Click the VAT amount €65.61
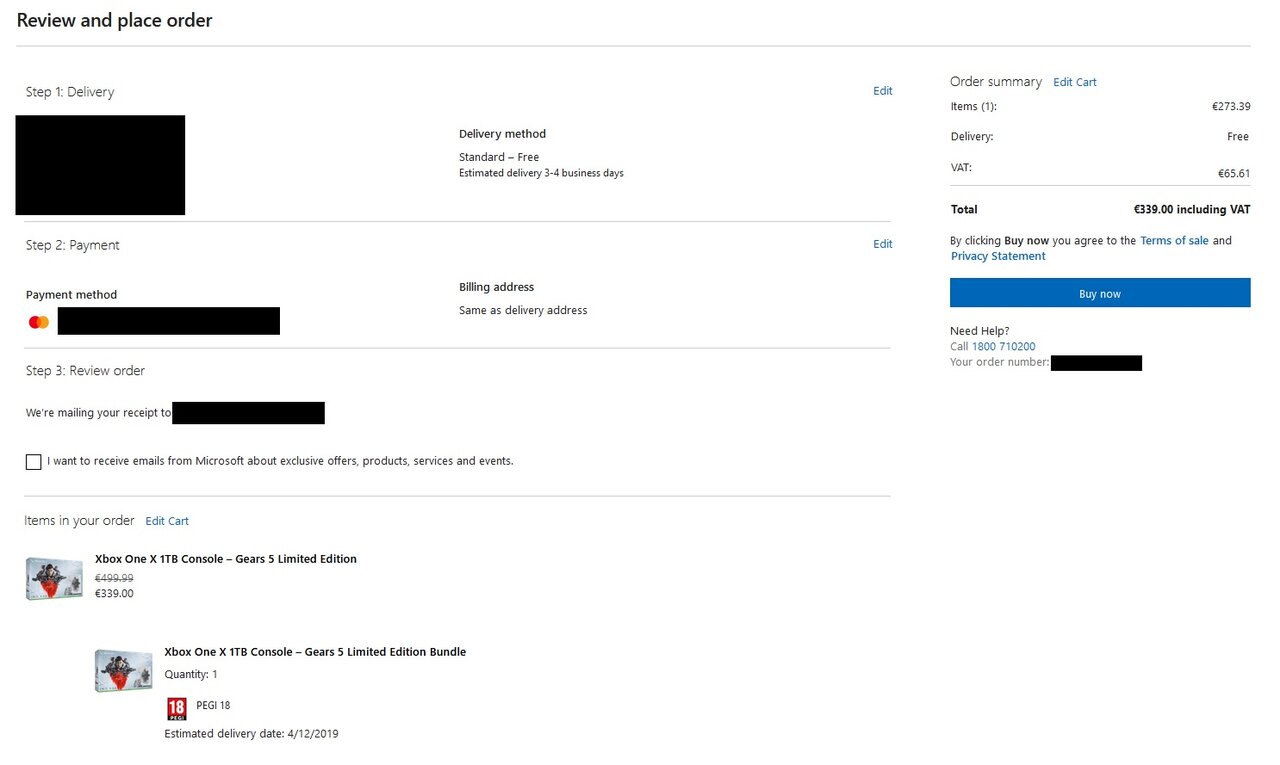The image size is (1280, 765). click(1234, 173)
